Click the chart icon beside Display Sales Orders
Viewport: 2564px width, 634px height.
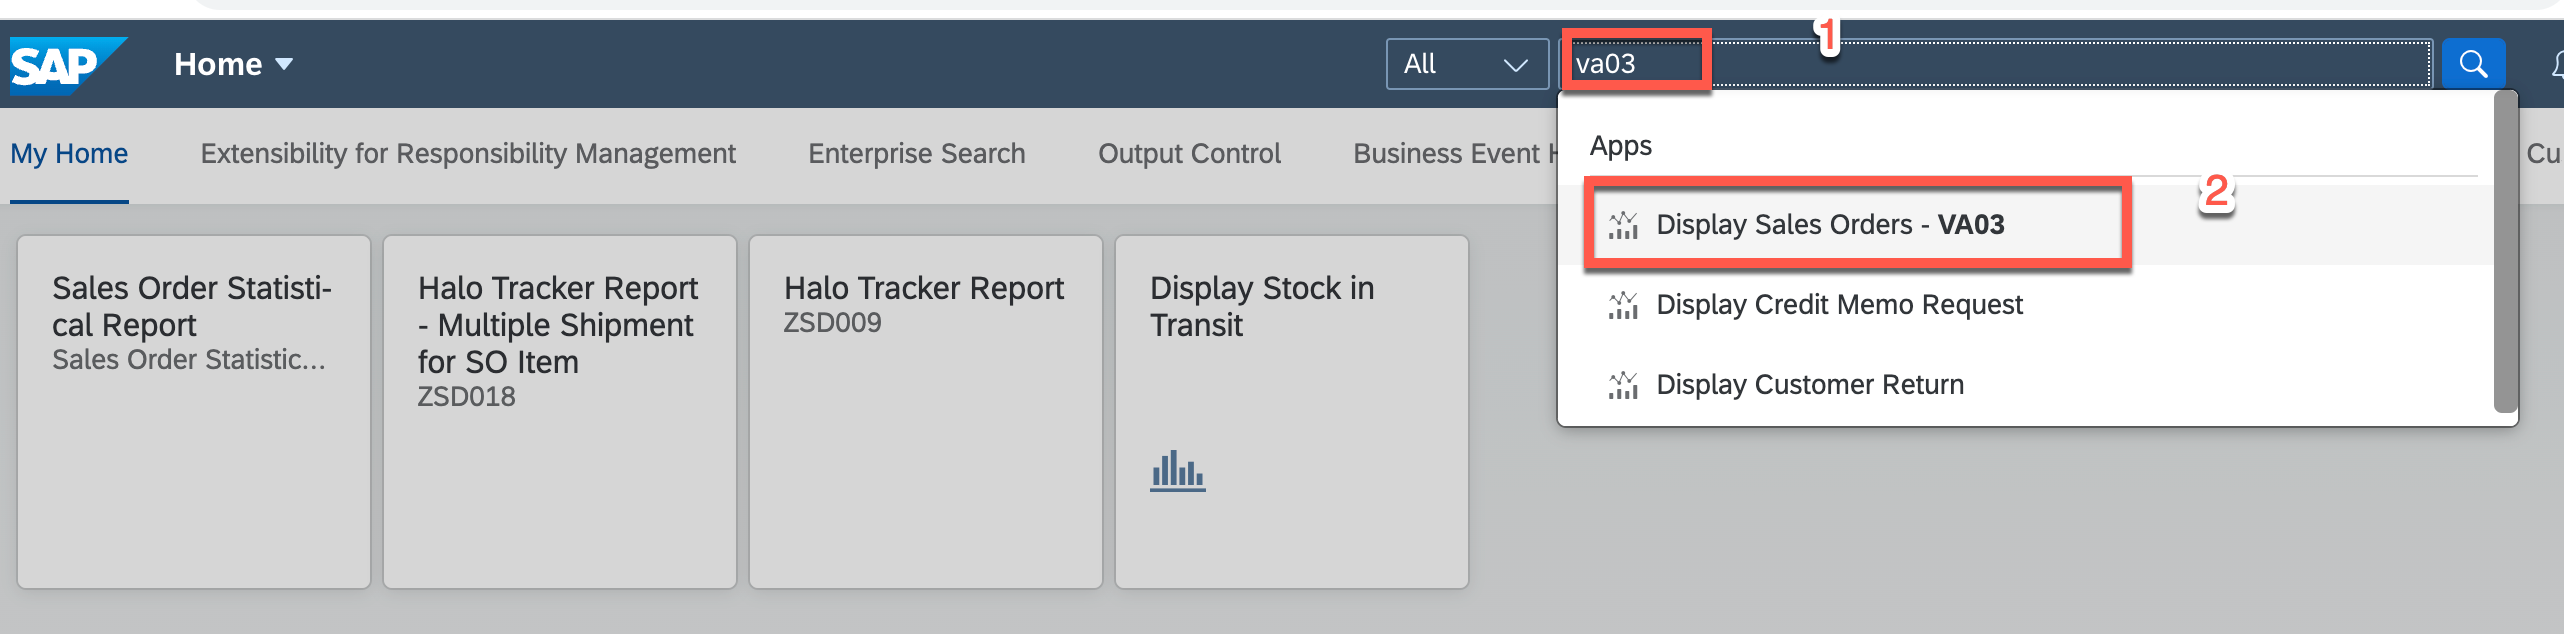click(1622, 225)
